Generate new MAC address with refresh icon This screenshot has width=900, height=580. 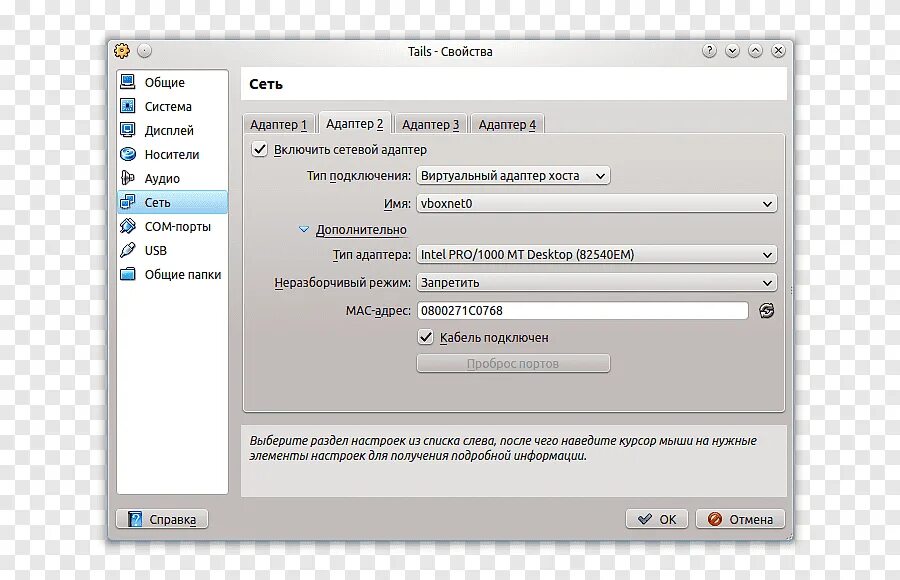click(766, 311)
